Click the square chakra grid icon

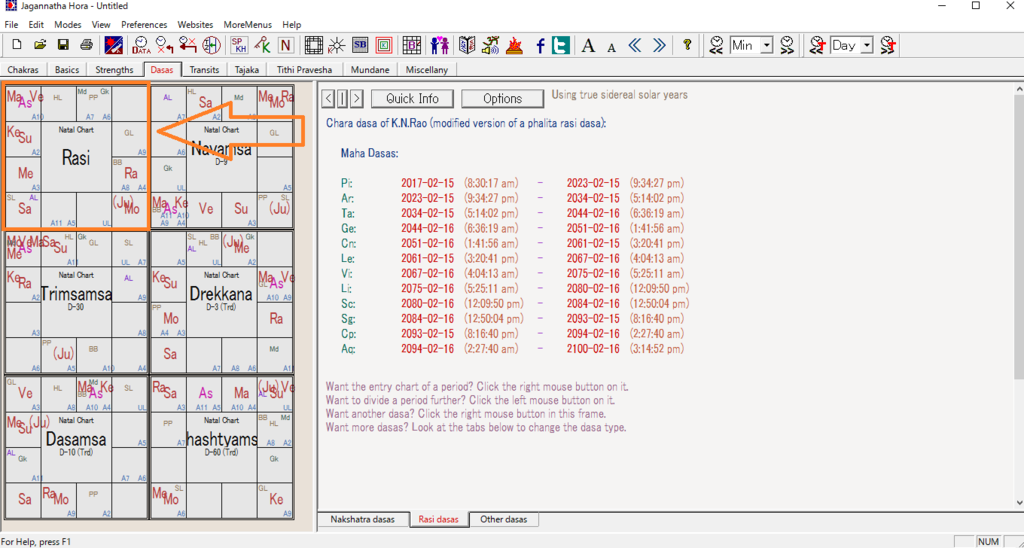coord(314,45)
